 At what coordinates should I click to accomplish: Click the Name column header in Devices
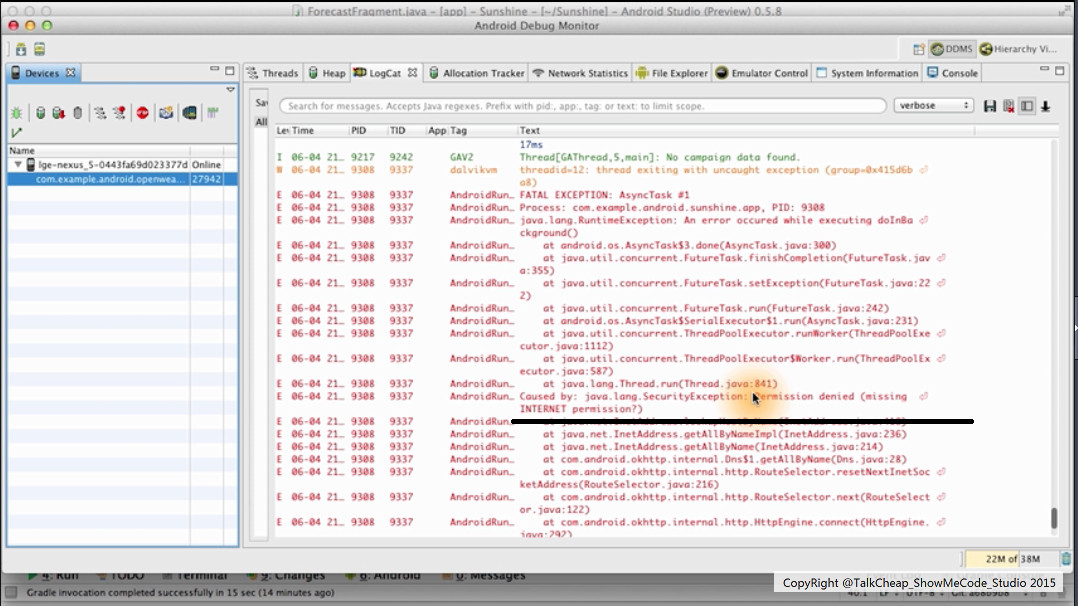pos(98,150)
